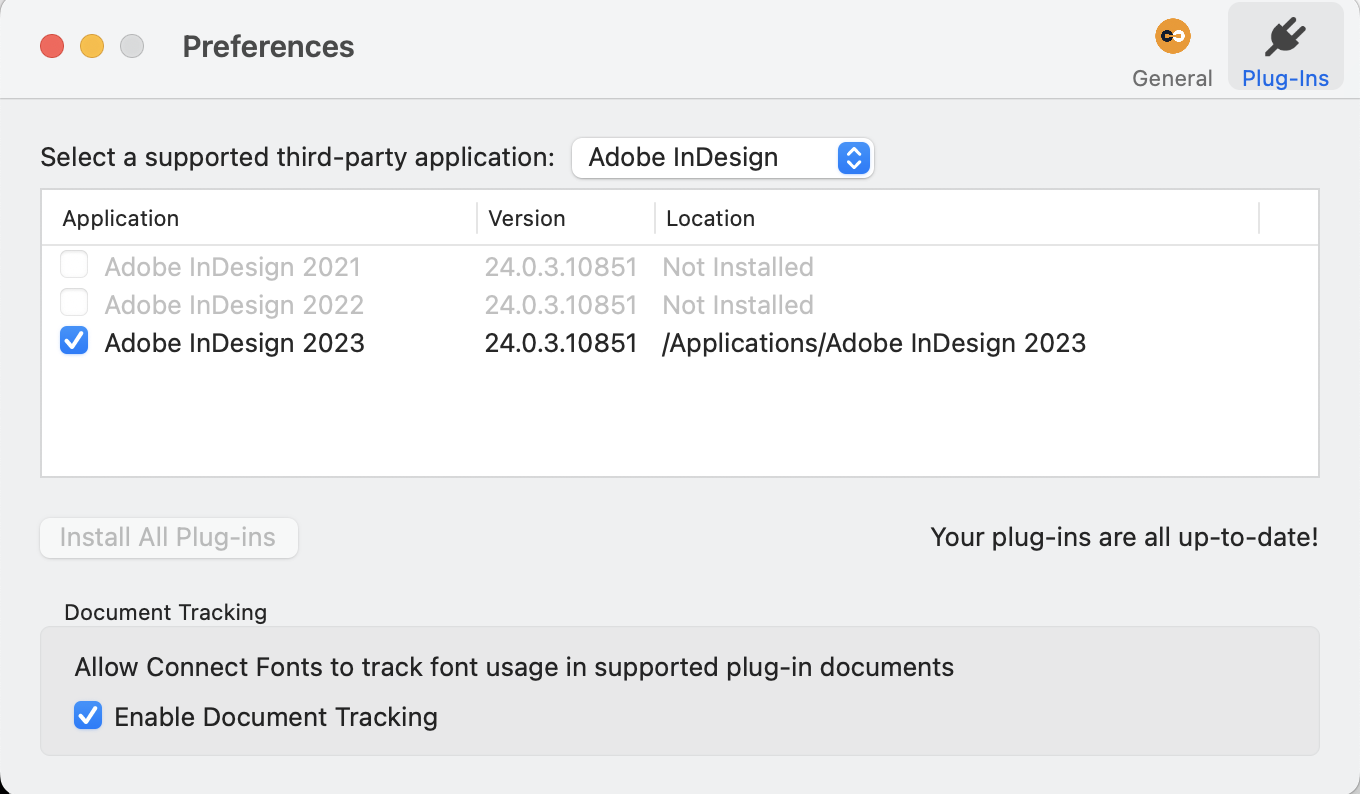Viewport: 1360px width, 794px height.
Task: Select the Adobe InDesign 2022 row text
Action: 234,305
